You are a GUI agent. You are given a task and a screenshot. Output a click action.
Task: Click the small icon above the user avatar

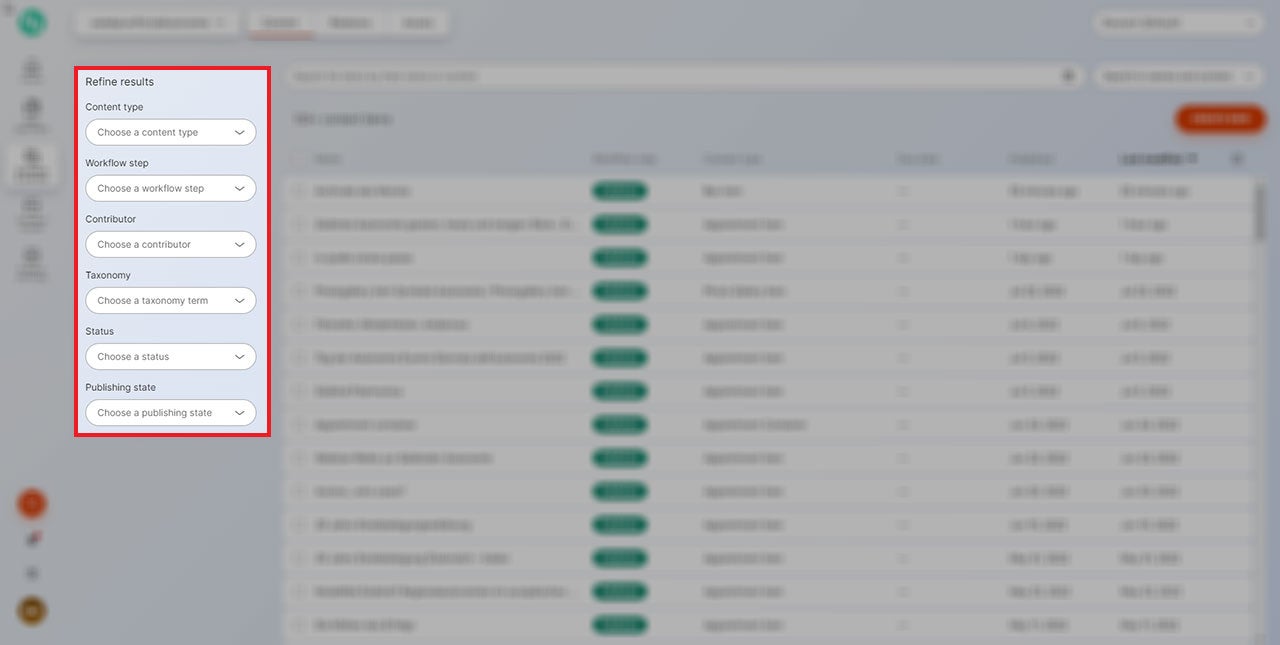[32, 574]
